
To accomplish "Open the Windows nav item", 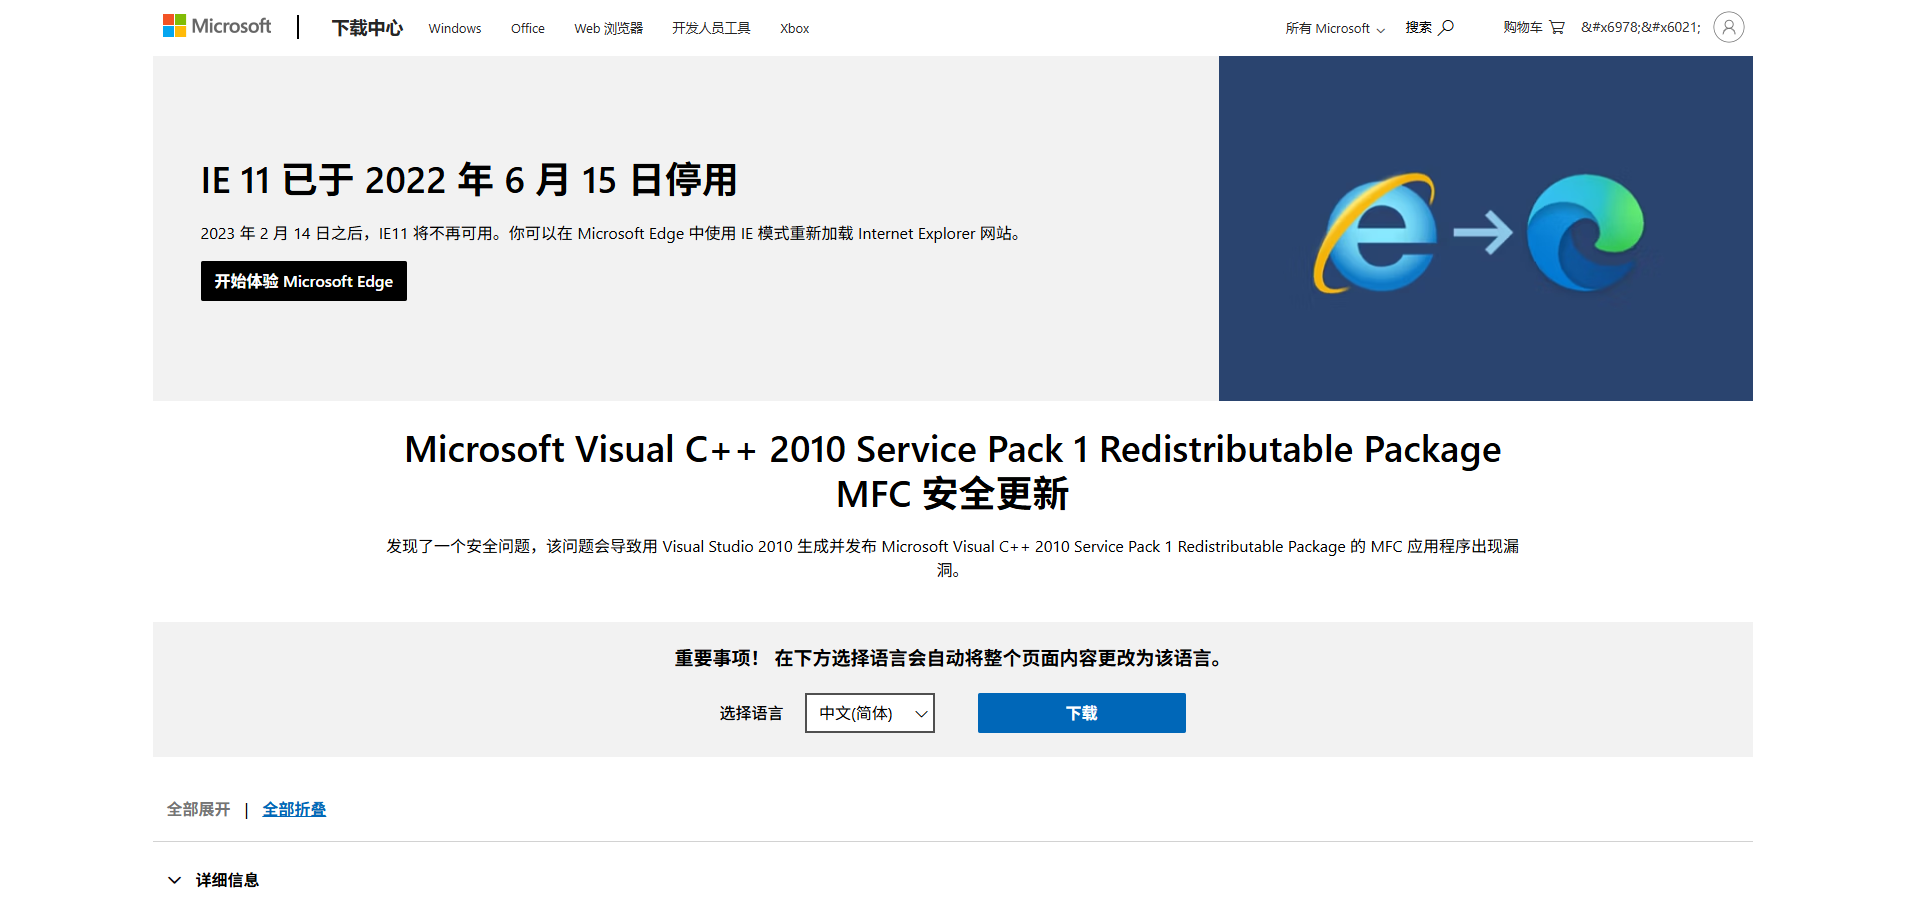I will point(454,28).
